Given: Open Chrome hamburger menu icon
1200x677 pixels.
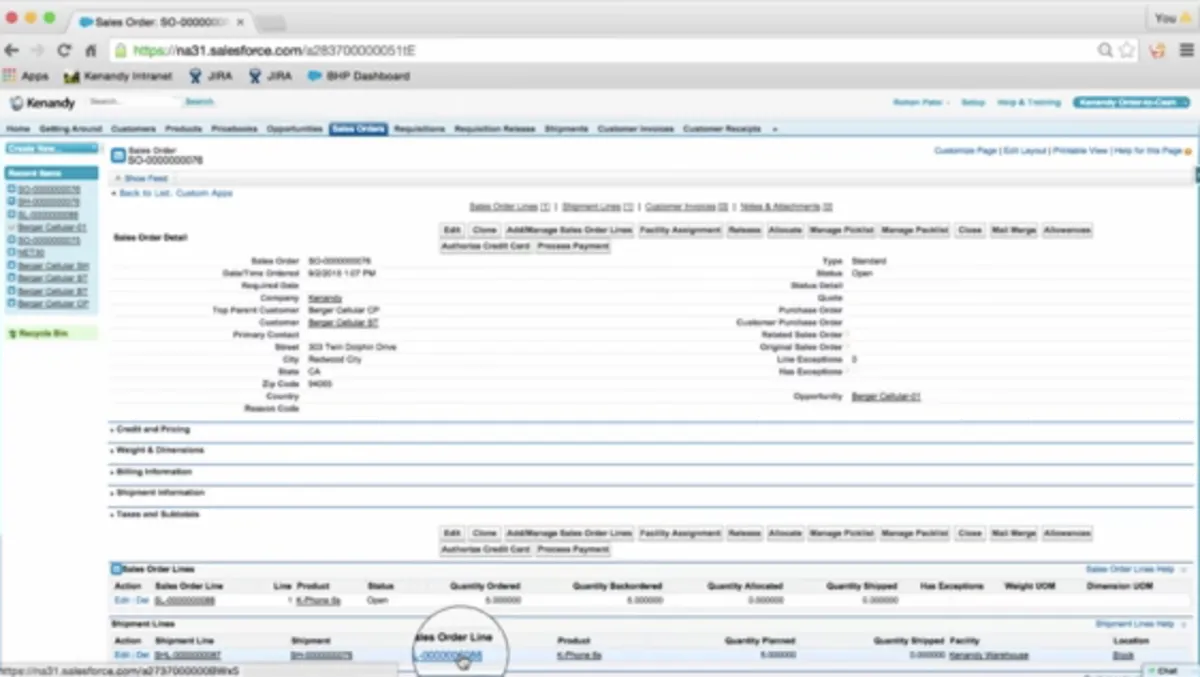Looking at the screenshot, I should 1186,50.
